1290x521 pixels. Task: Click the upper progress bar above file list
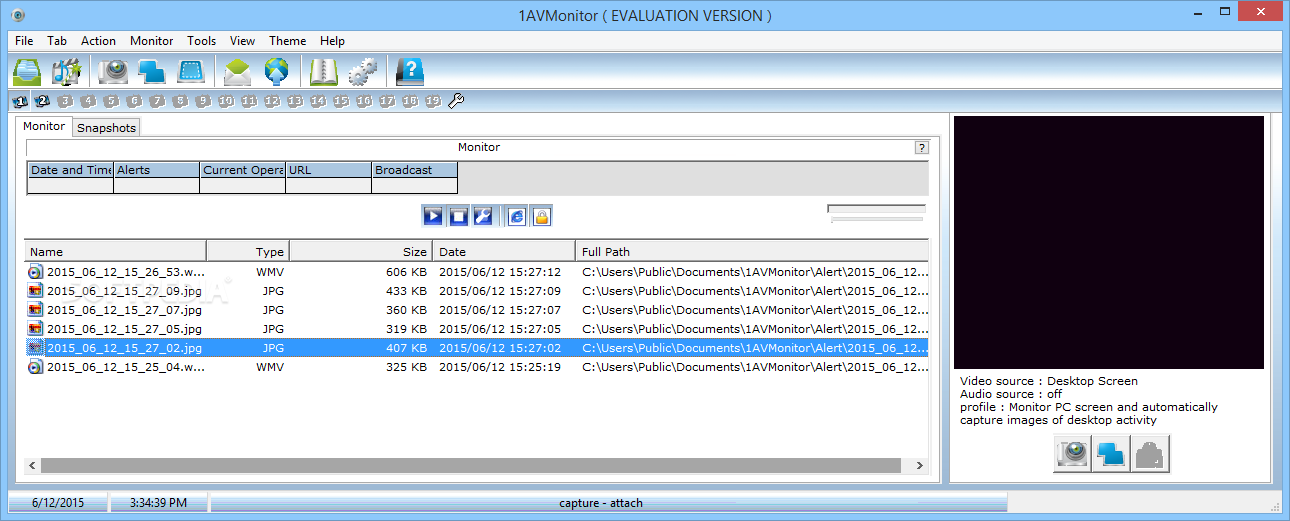[x=876, y=208]
